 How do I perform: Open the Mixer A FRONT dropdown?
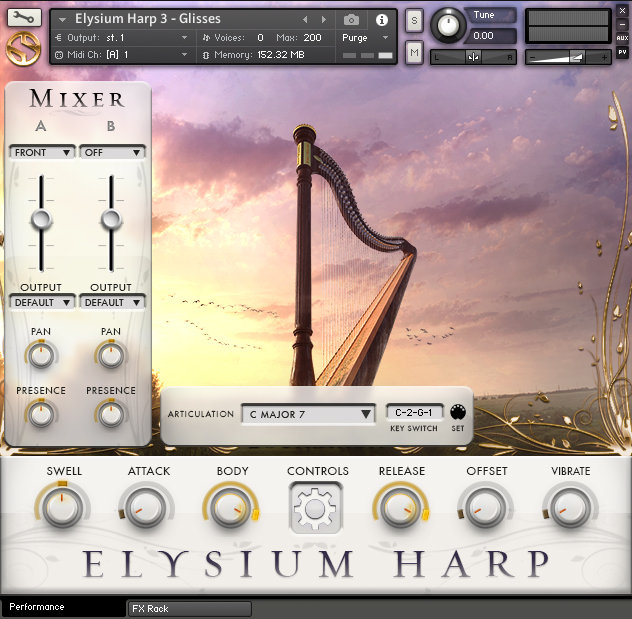coord(42,152)
